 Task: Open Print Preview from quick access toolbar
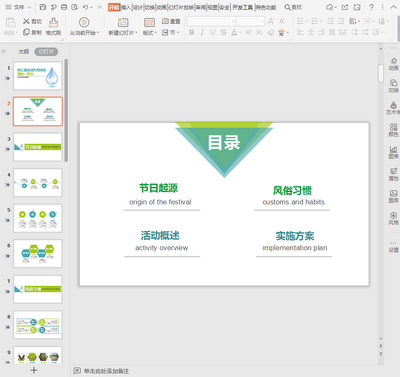[75, 7]
